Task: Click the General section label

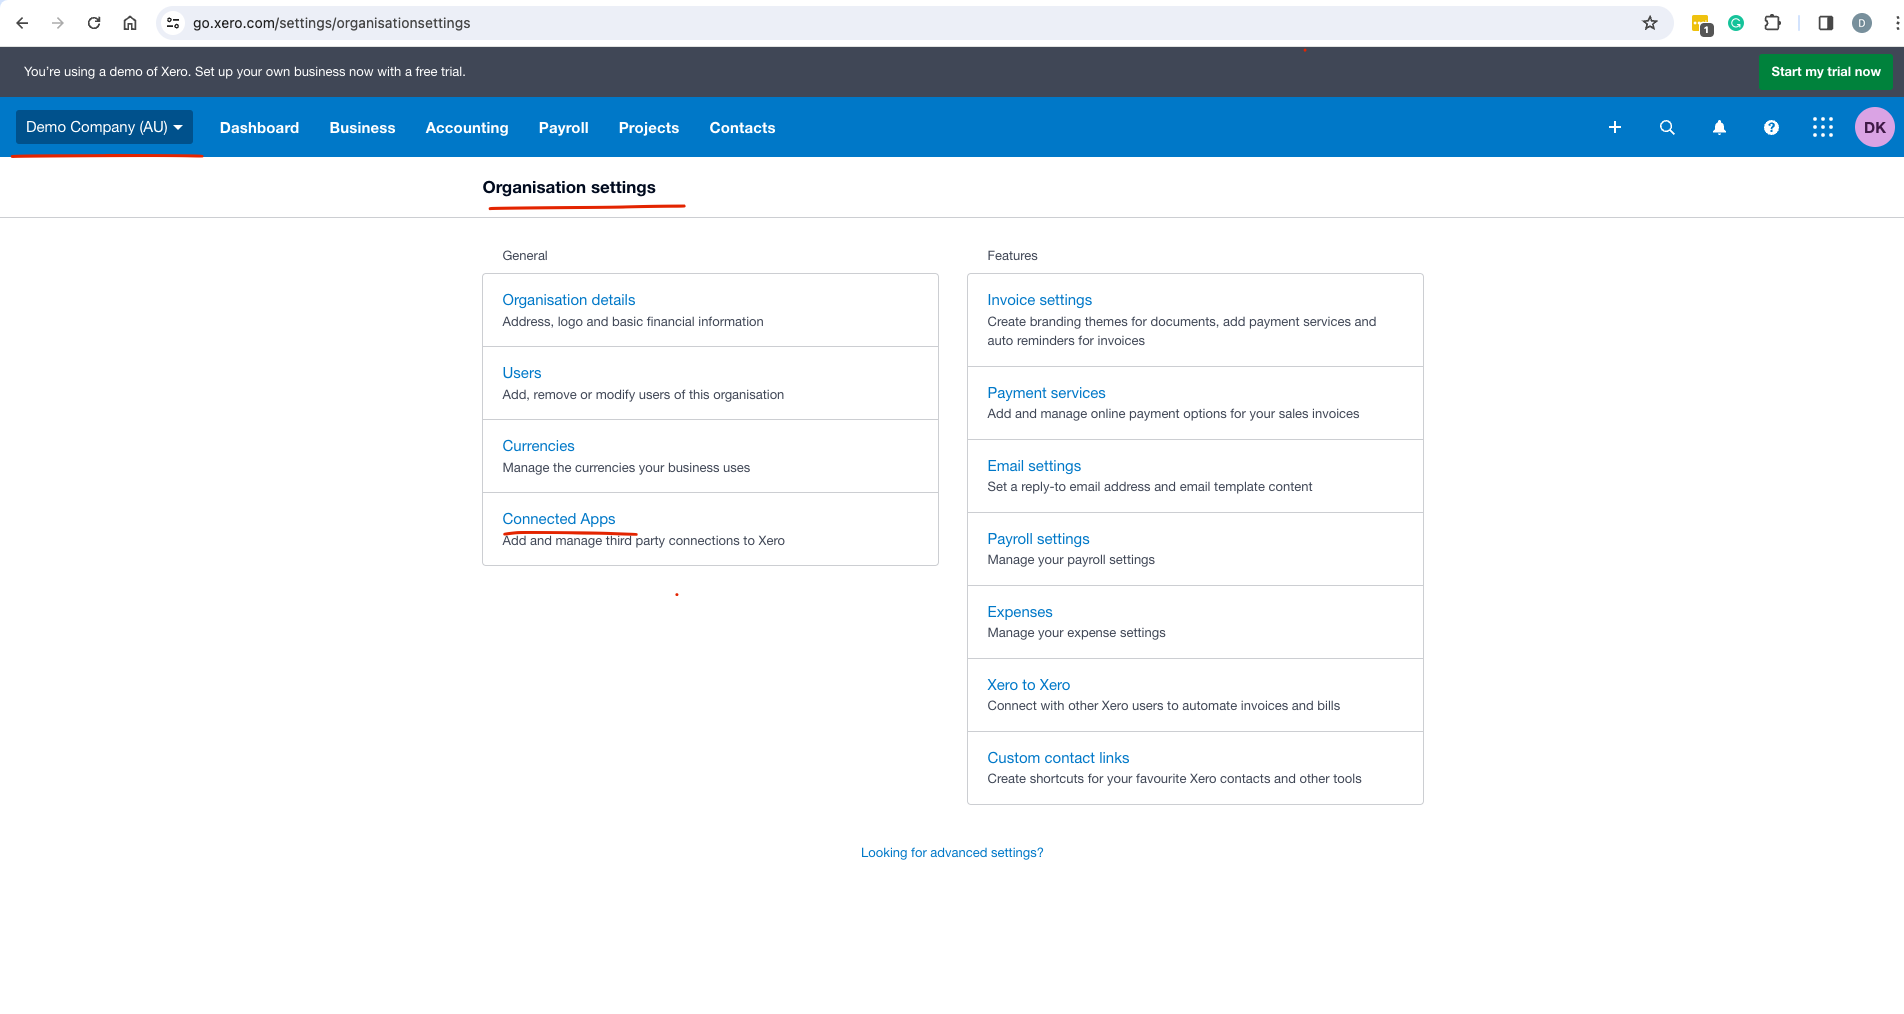Action: [524, 256]
